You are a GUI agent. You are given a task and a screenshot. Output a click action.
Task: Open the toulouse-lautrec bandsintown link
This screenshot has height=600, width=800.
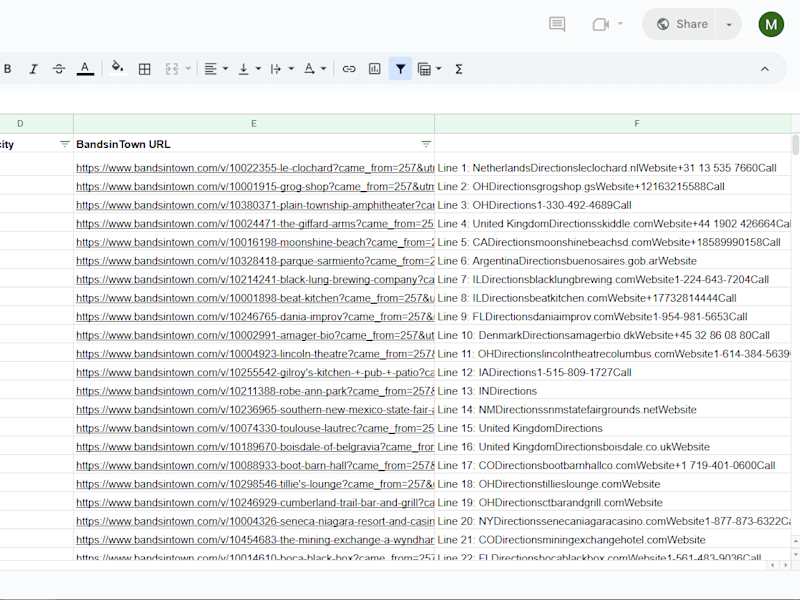(x=255, y=428)
